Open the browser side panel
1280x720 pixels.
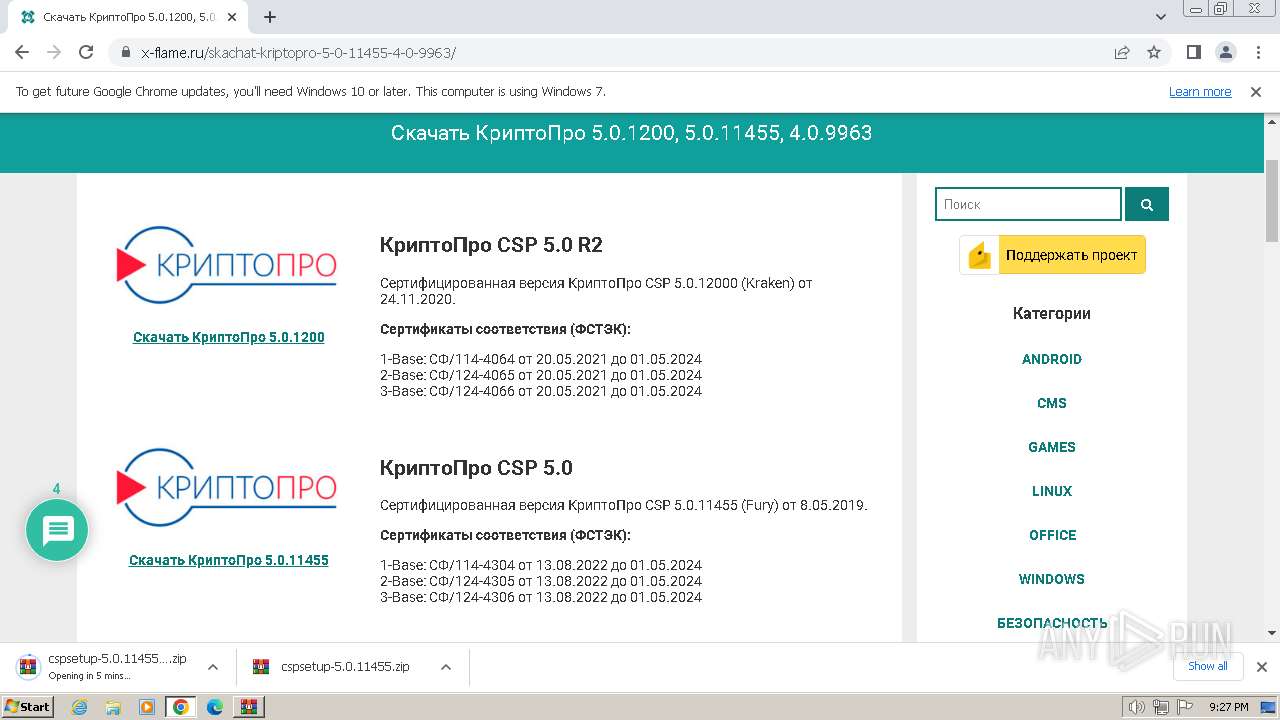[1194, 52]
